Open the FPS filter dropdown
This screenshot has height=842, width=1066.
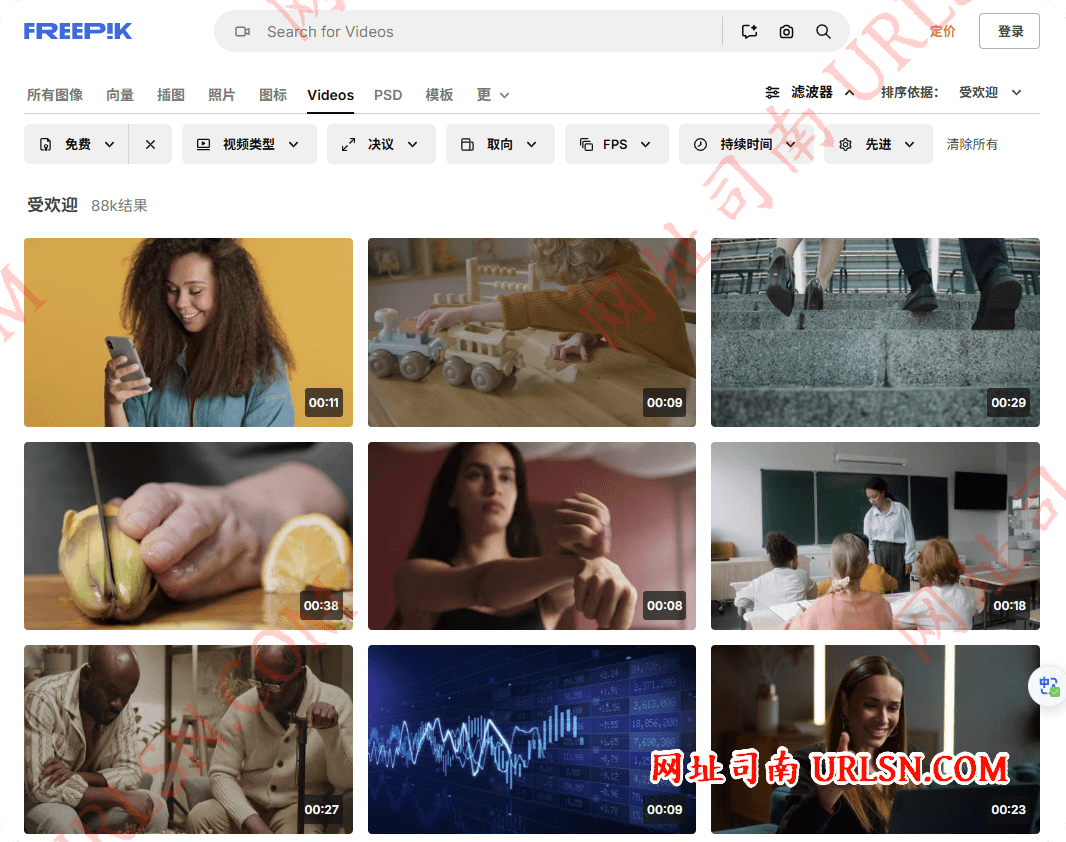tap(615, 144)
